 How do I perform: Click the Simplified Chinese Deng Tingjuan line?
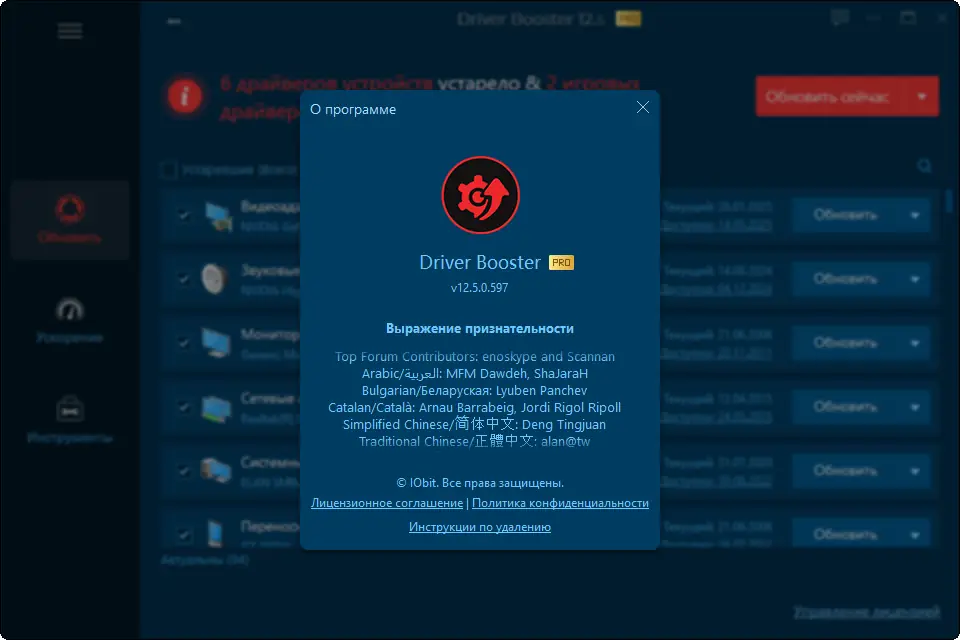474,424
